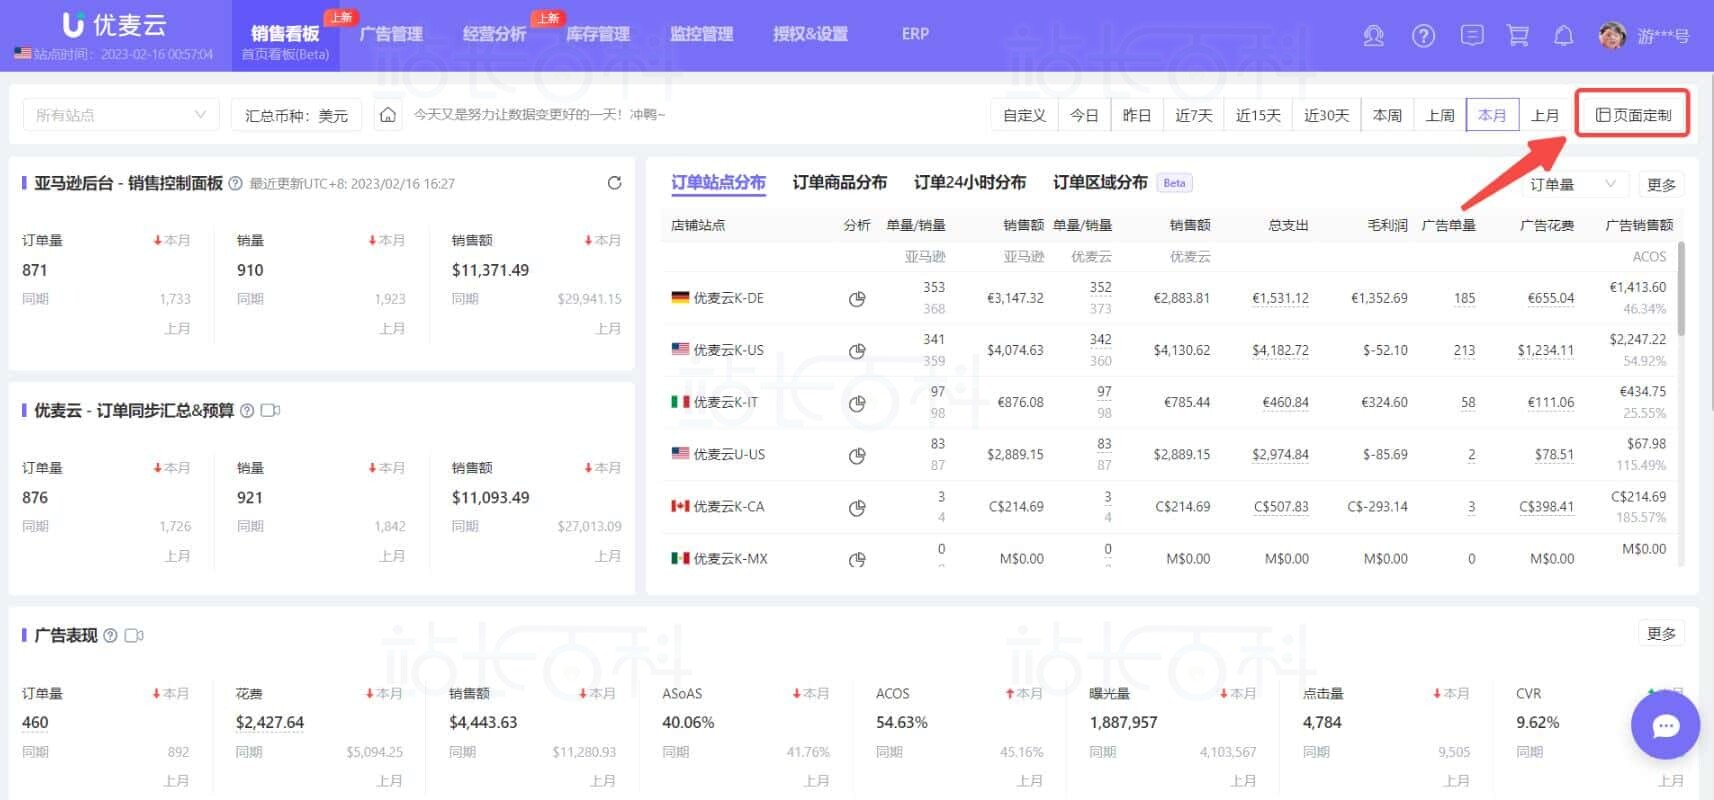Open the 库存管理 menu

pyautogui.click(x=598, y=34)
